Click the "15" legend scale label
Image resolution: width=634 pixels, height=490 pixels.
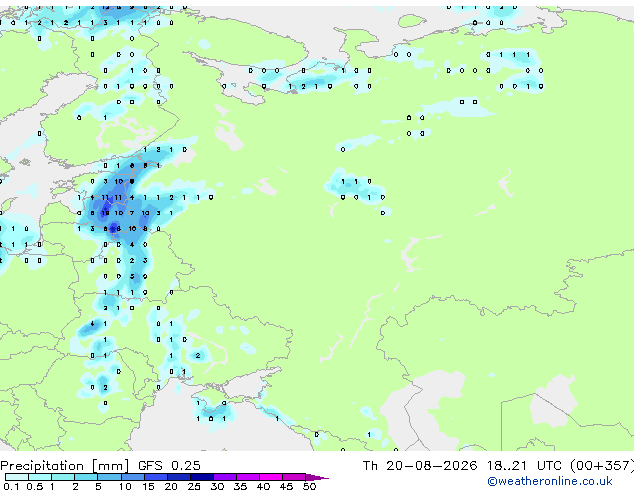click(148, 486)
